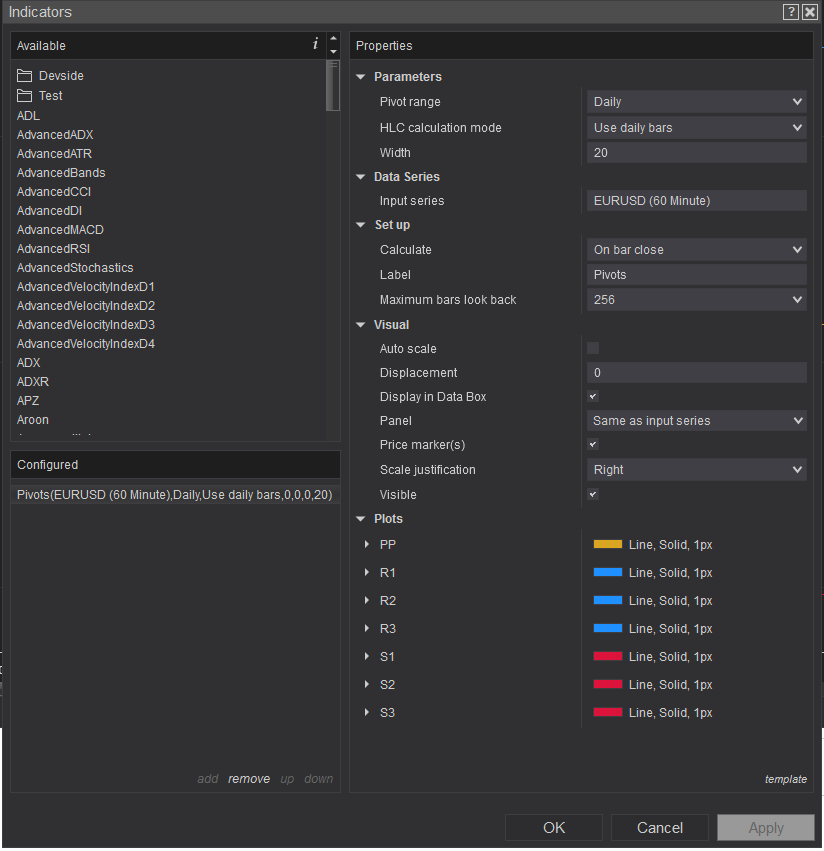Image resolution: width=824 pixels, height=851 pixels.
Task: Uncheck Display in Data Box
Action: click(593, 396)
